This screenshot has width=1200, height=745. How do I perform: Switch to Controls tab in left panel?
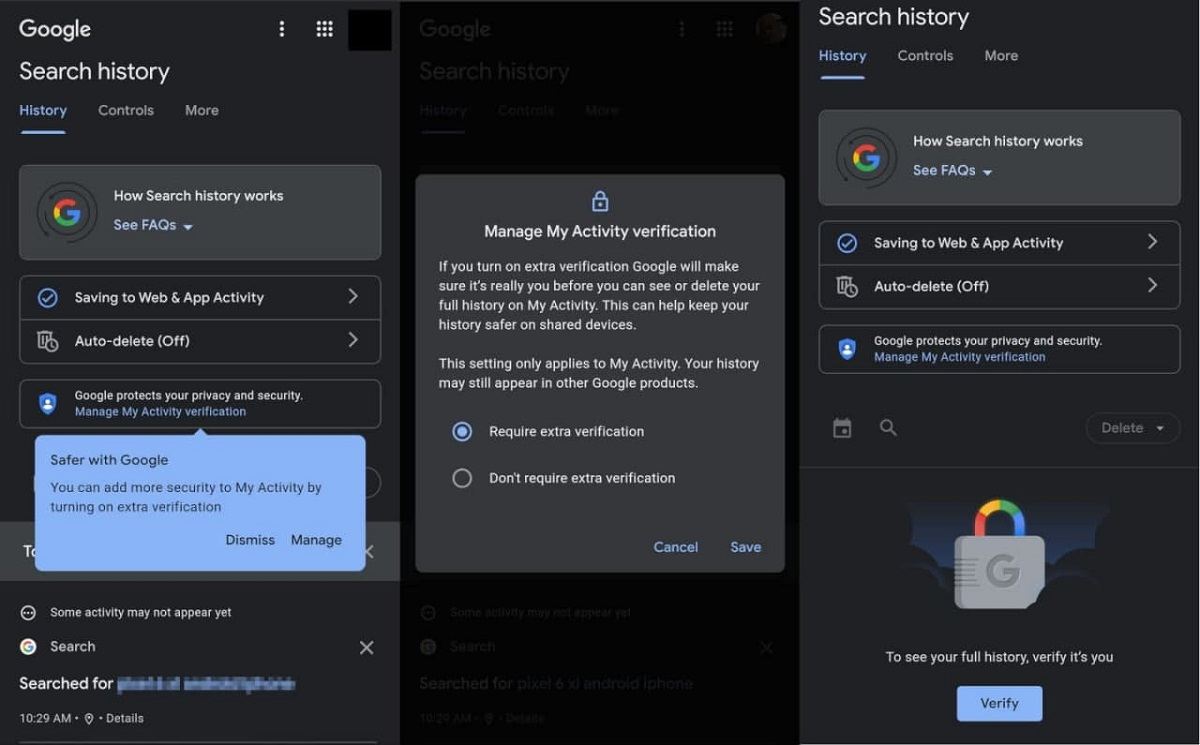126,110
